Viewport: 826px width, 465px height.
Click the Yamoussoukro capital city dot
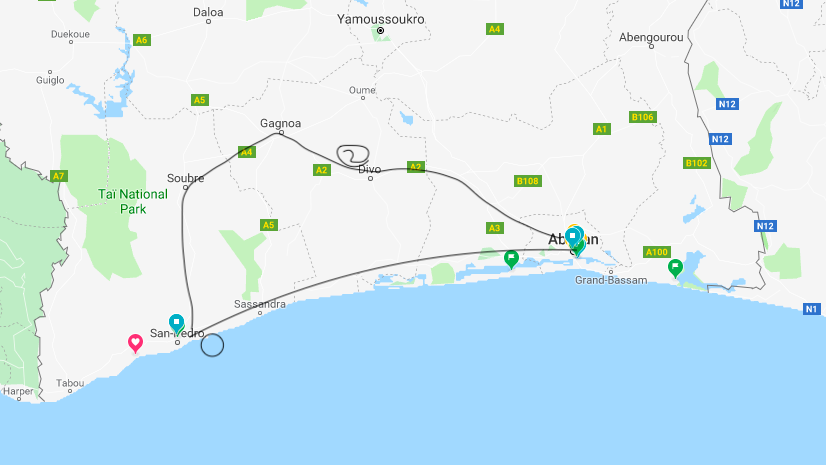pos(380,31)
